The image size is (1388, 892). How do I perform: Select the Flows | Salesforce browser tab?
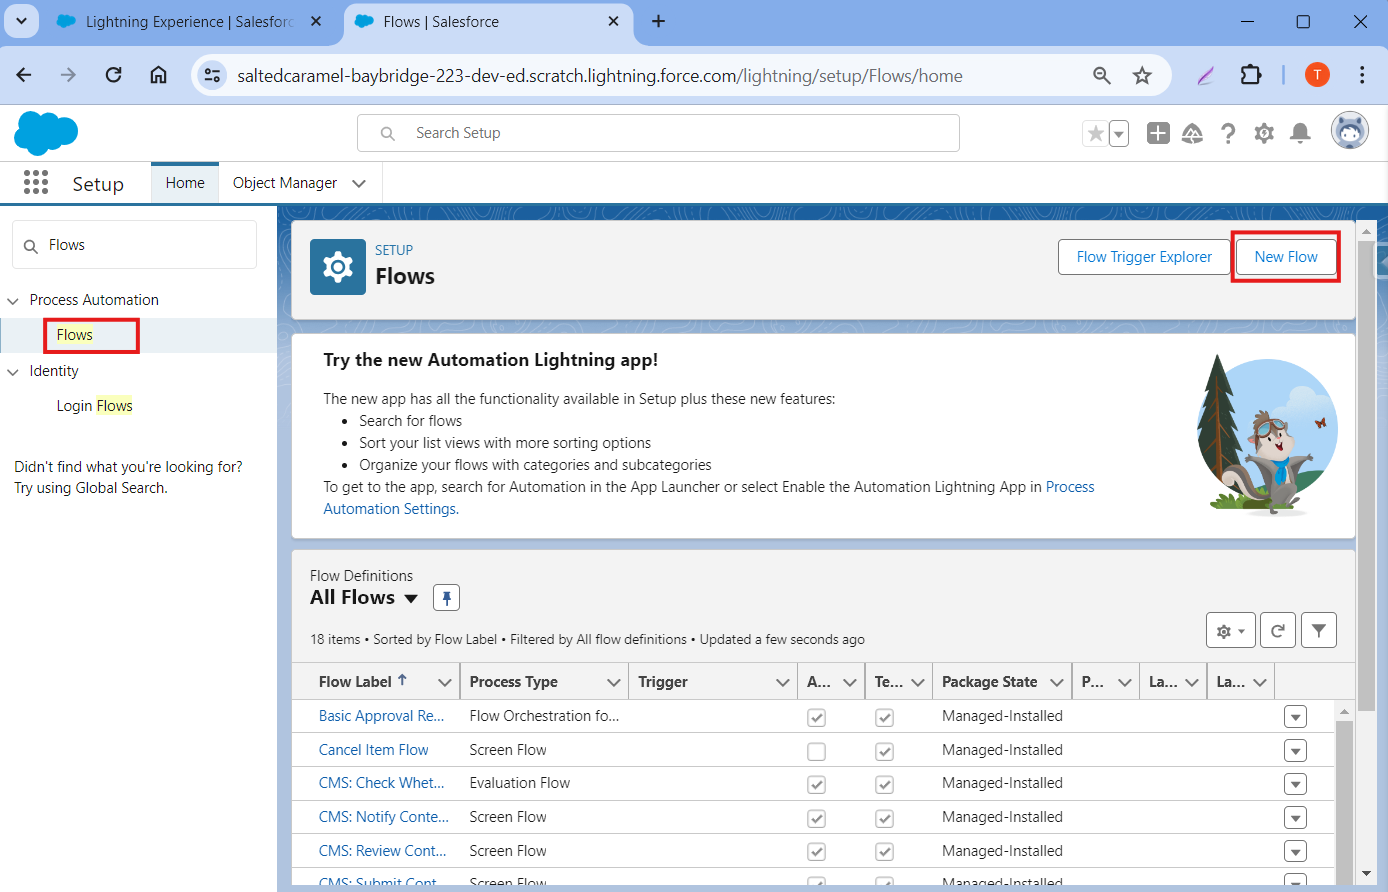click(x=488, y=22)
